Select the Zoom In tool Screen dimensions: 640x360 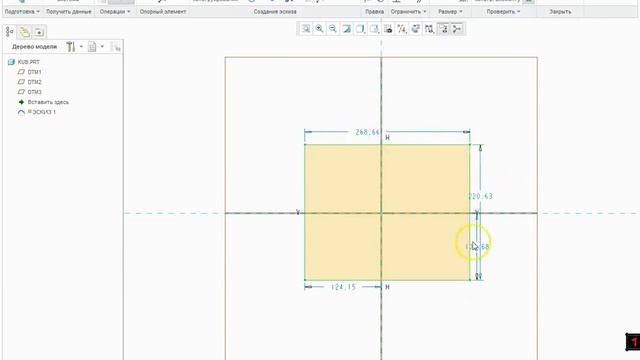pyautogui.click(x=319, y=29)
